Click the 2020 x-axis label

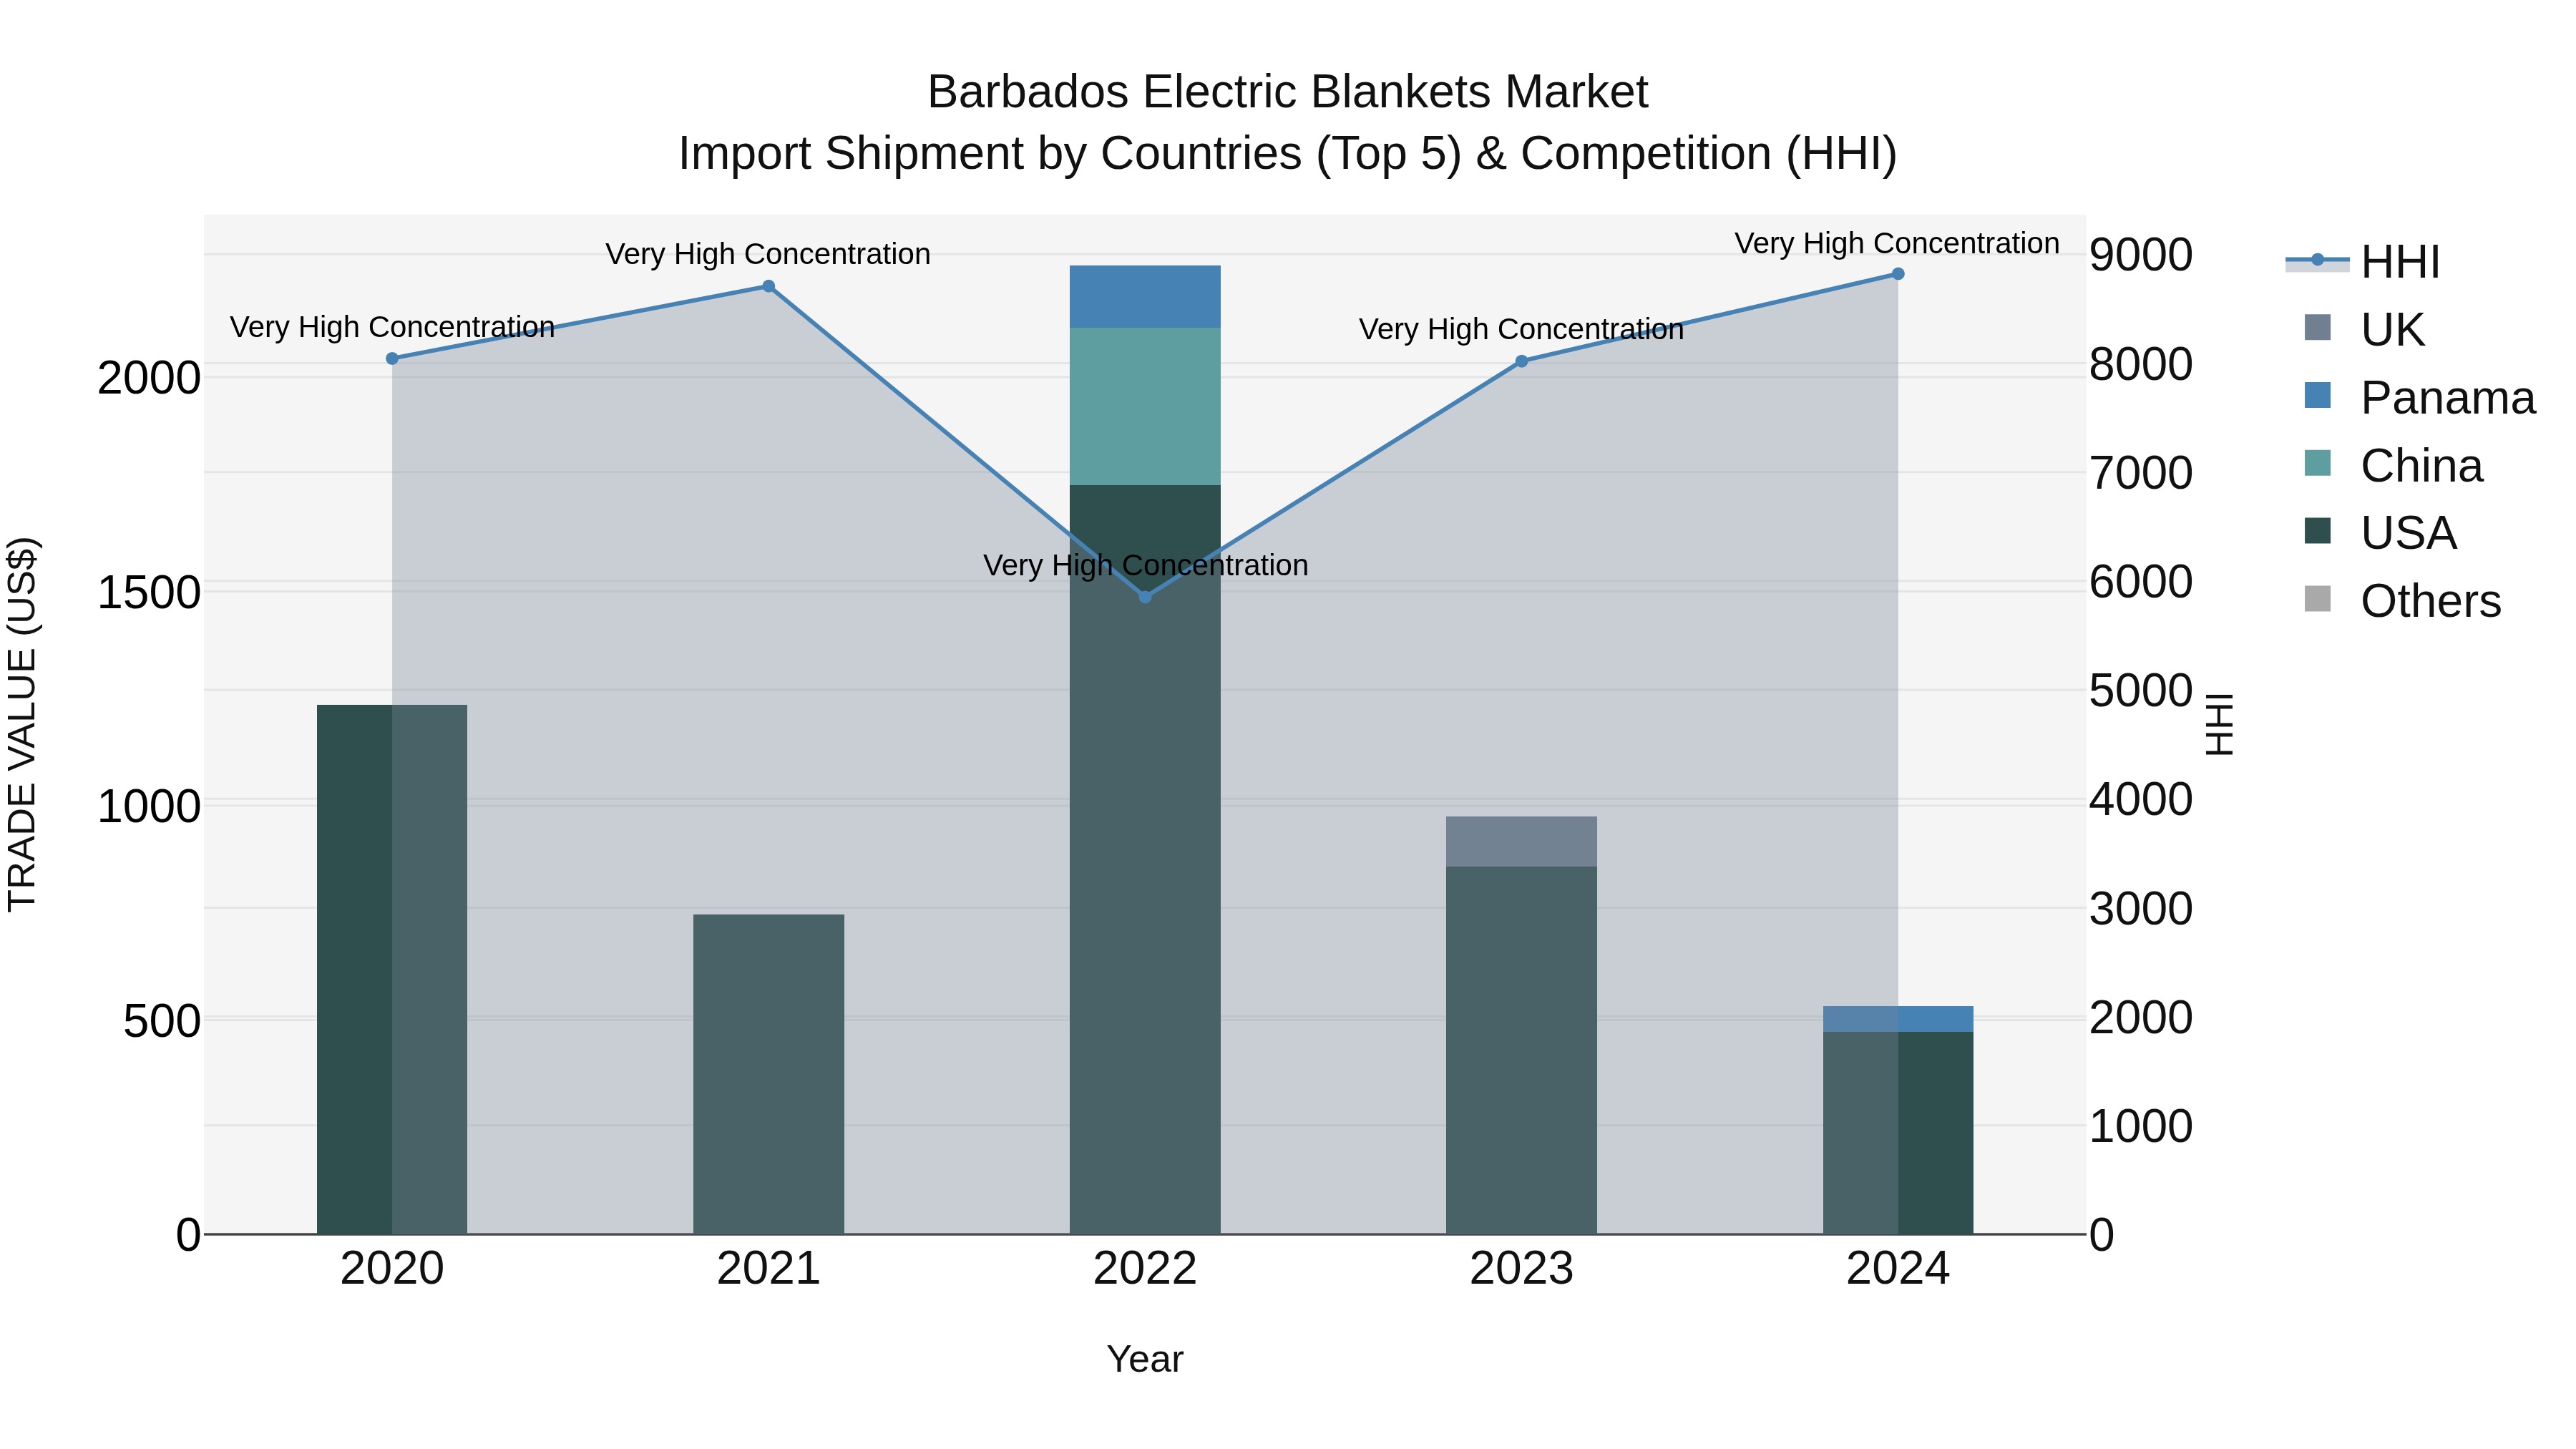pos(392,1269)
